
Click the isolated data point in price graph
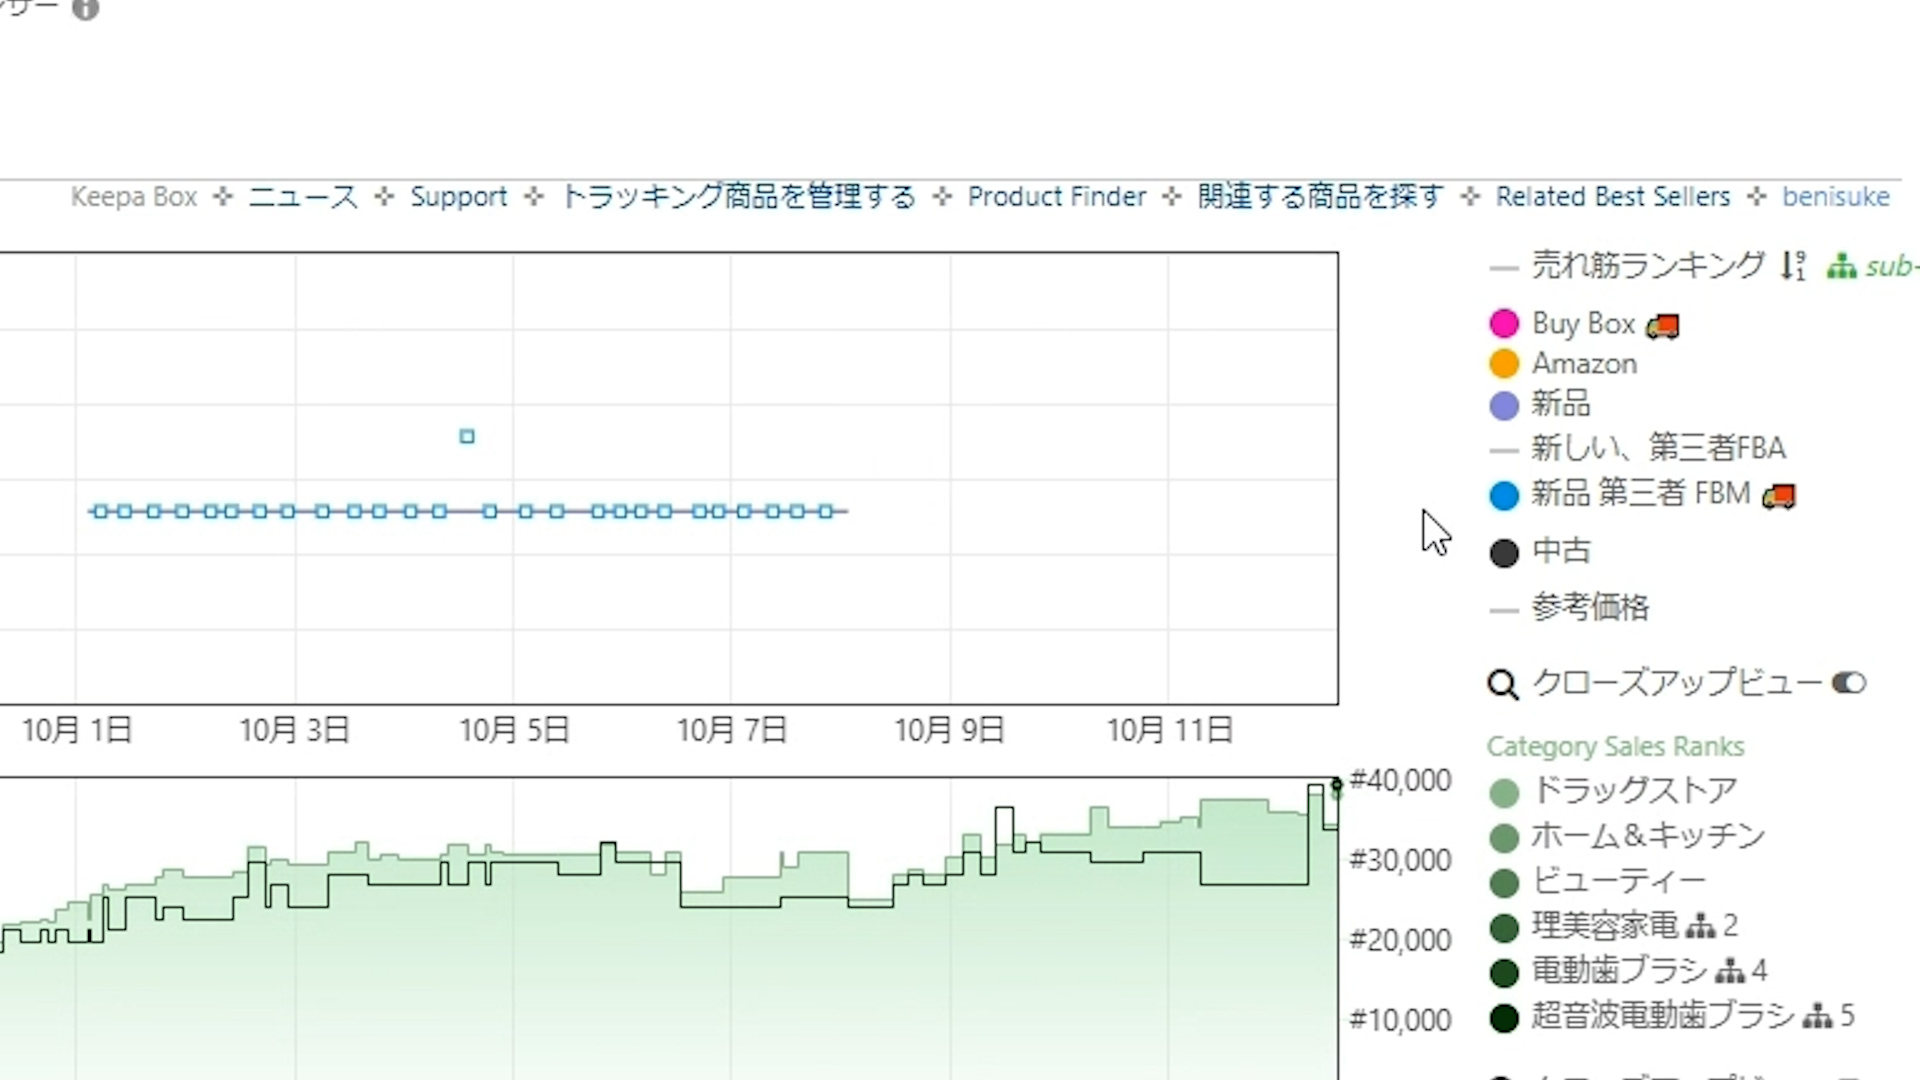(467, 436)
